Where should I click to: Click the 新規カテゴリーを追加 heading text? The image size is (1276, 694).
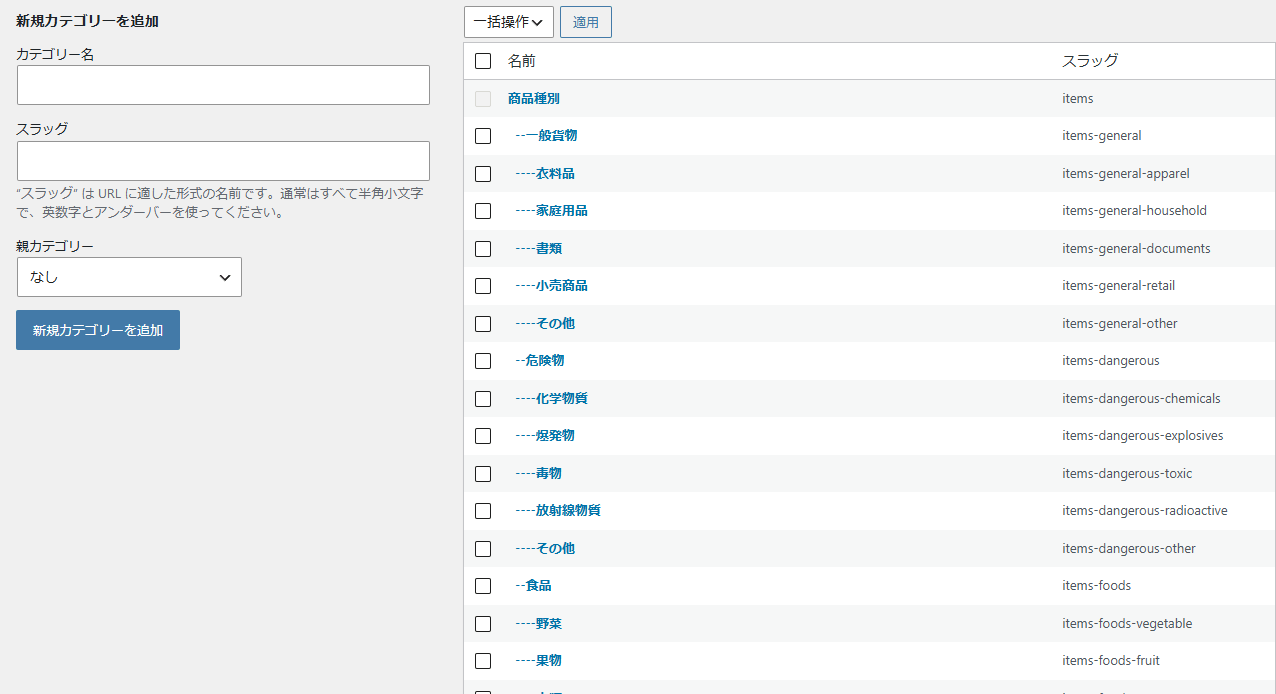coord(88,20)
